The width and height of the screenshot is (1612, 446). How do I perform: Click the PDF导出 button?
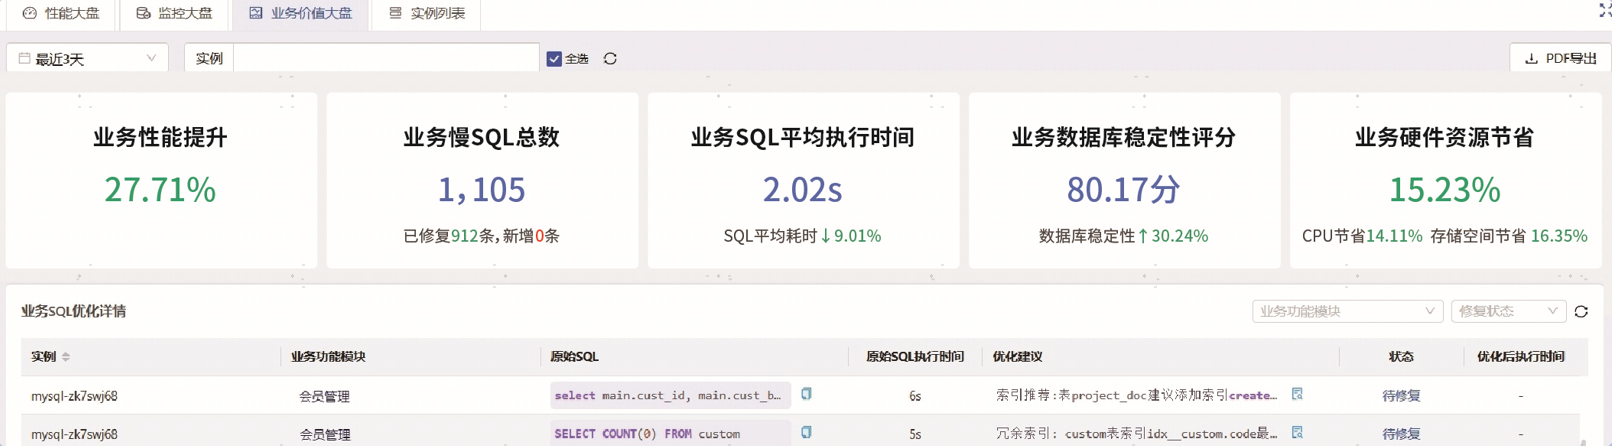coord(1560,59)
